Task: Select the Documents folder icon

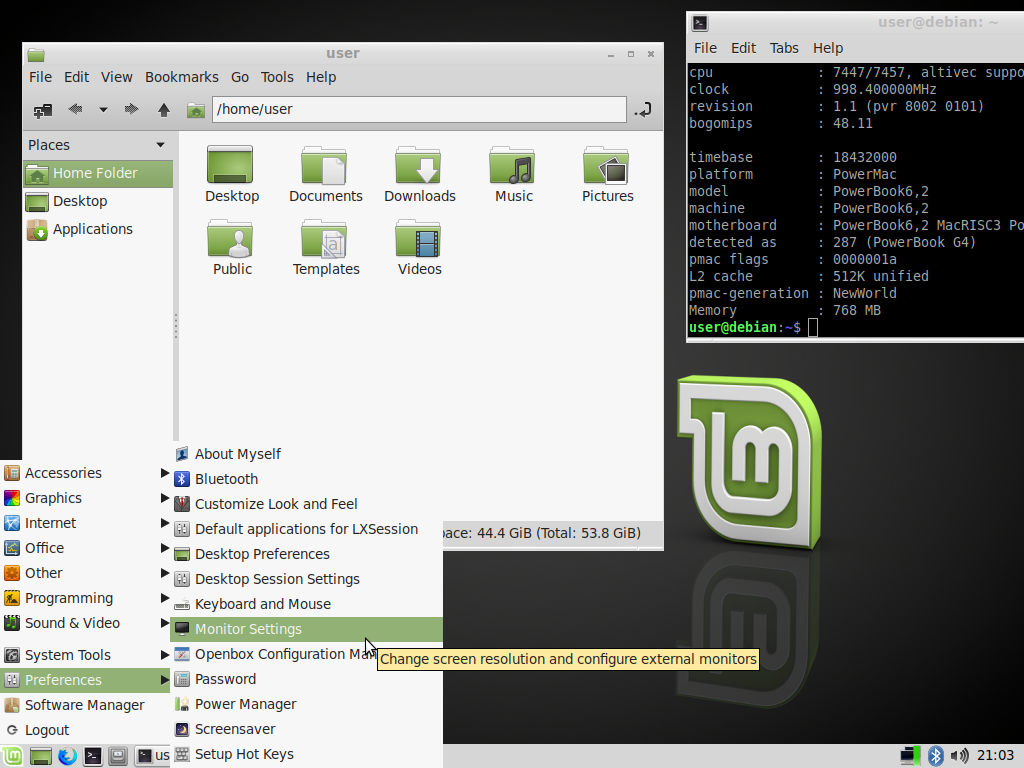Action: point(325,174)
